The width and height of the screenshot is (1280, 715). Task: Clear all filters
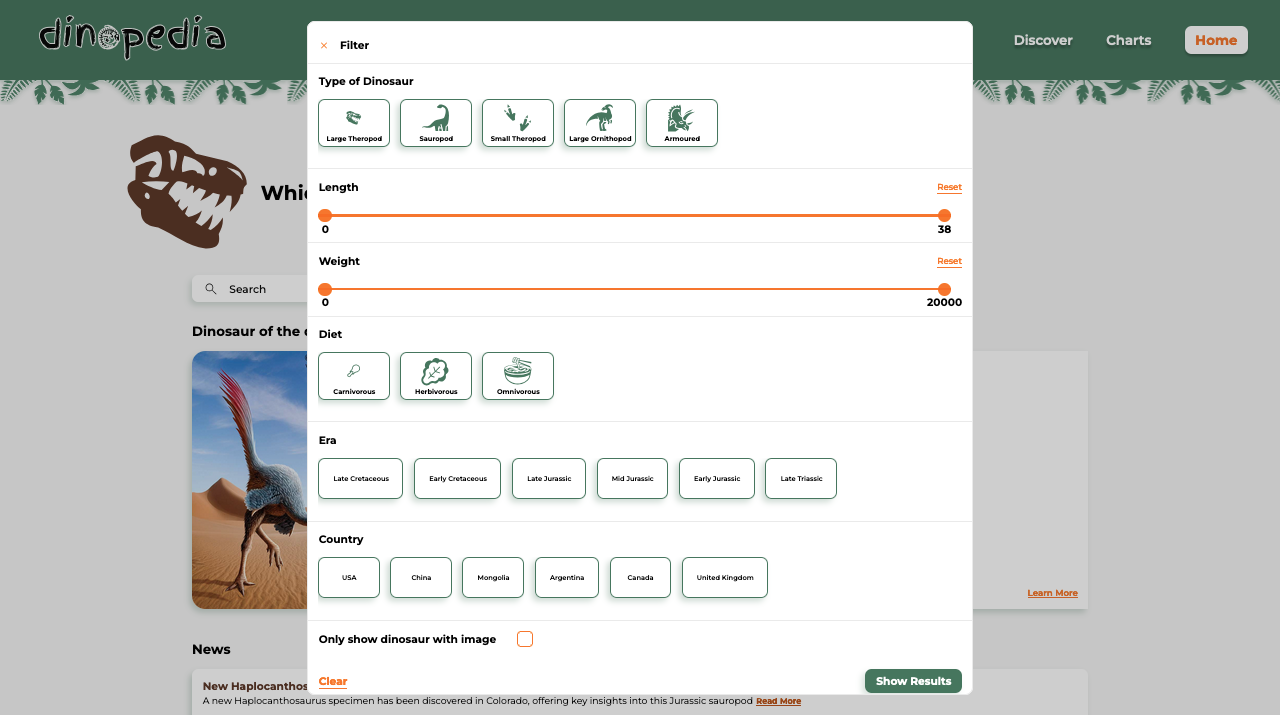[333, 681]
